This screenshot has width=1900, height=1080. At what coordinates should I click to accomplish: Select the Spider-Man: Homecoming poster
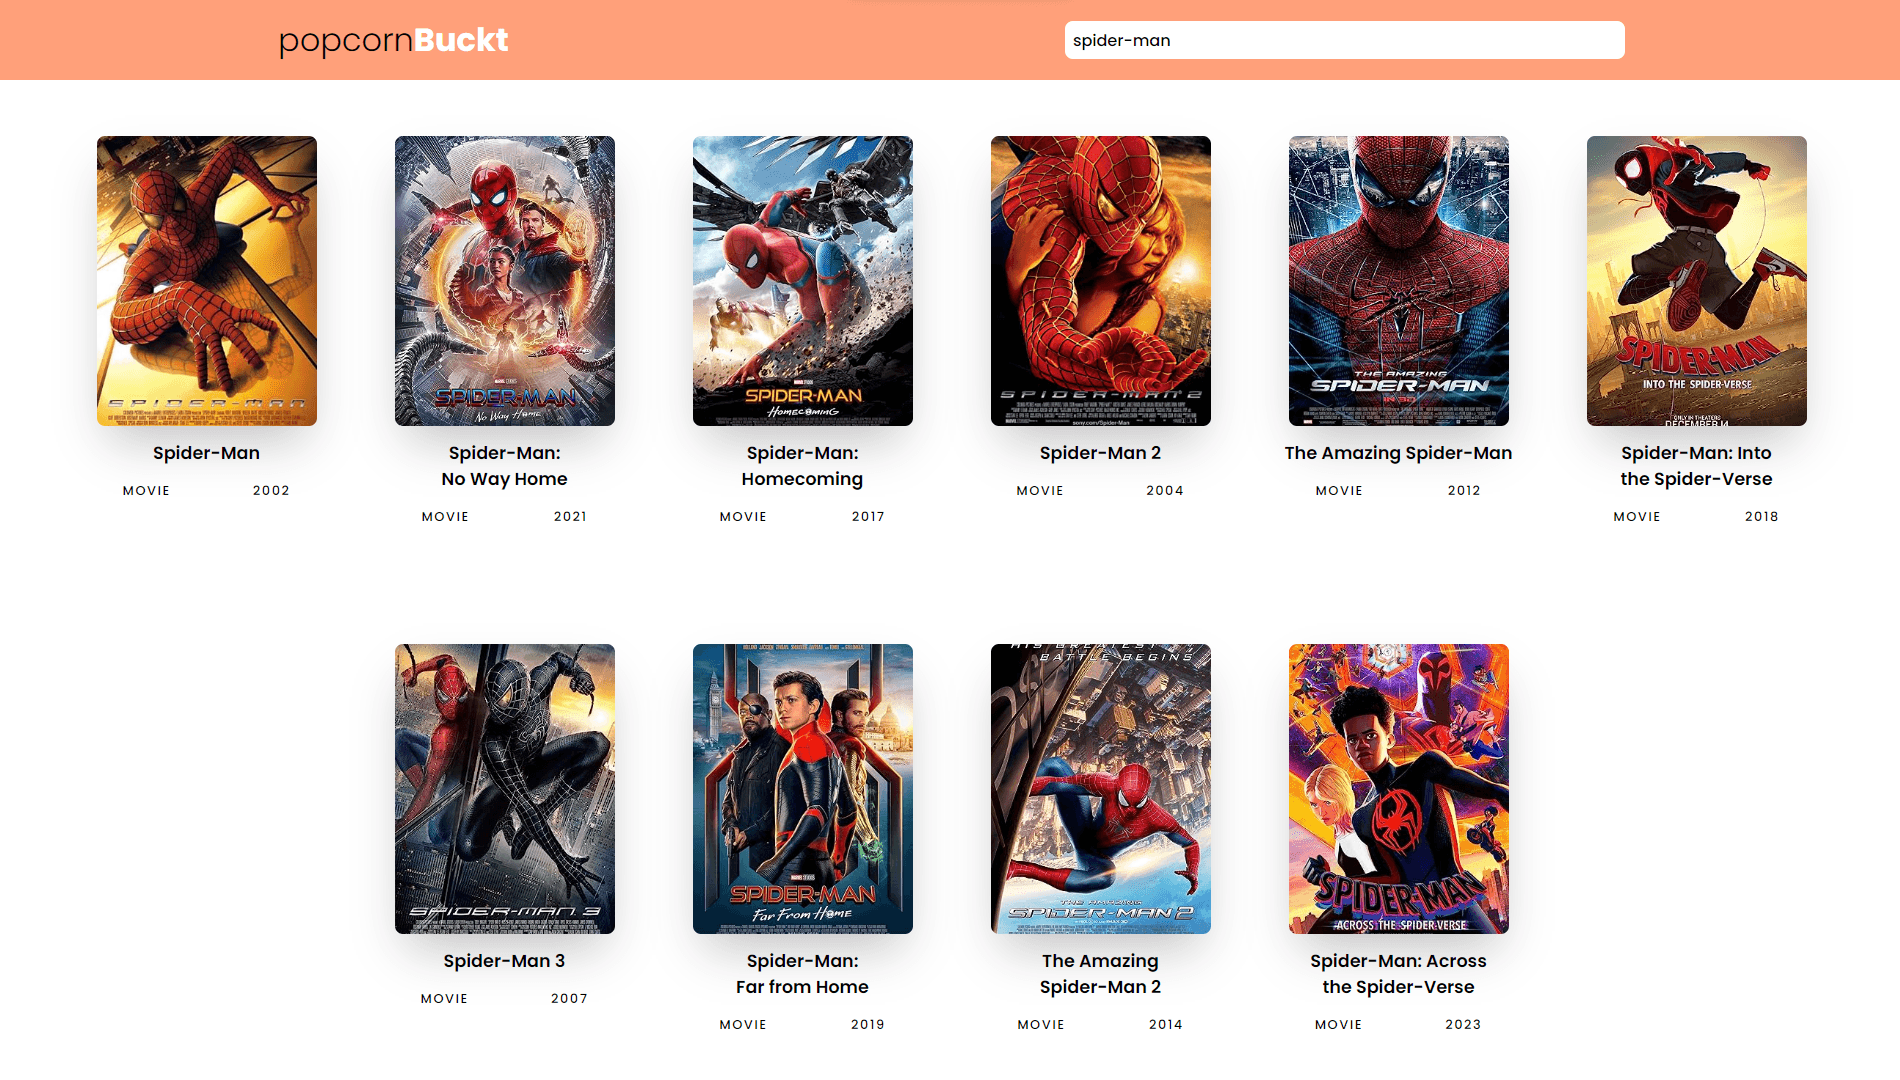[803, 281]
